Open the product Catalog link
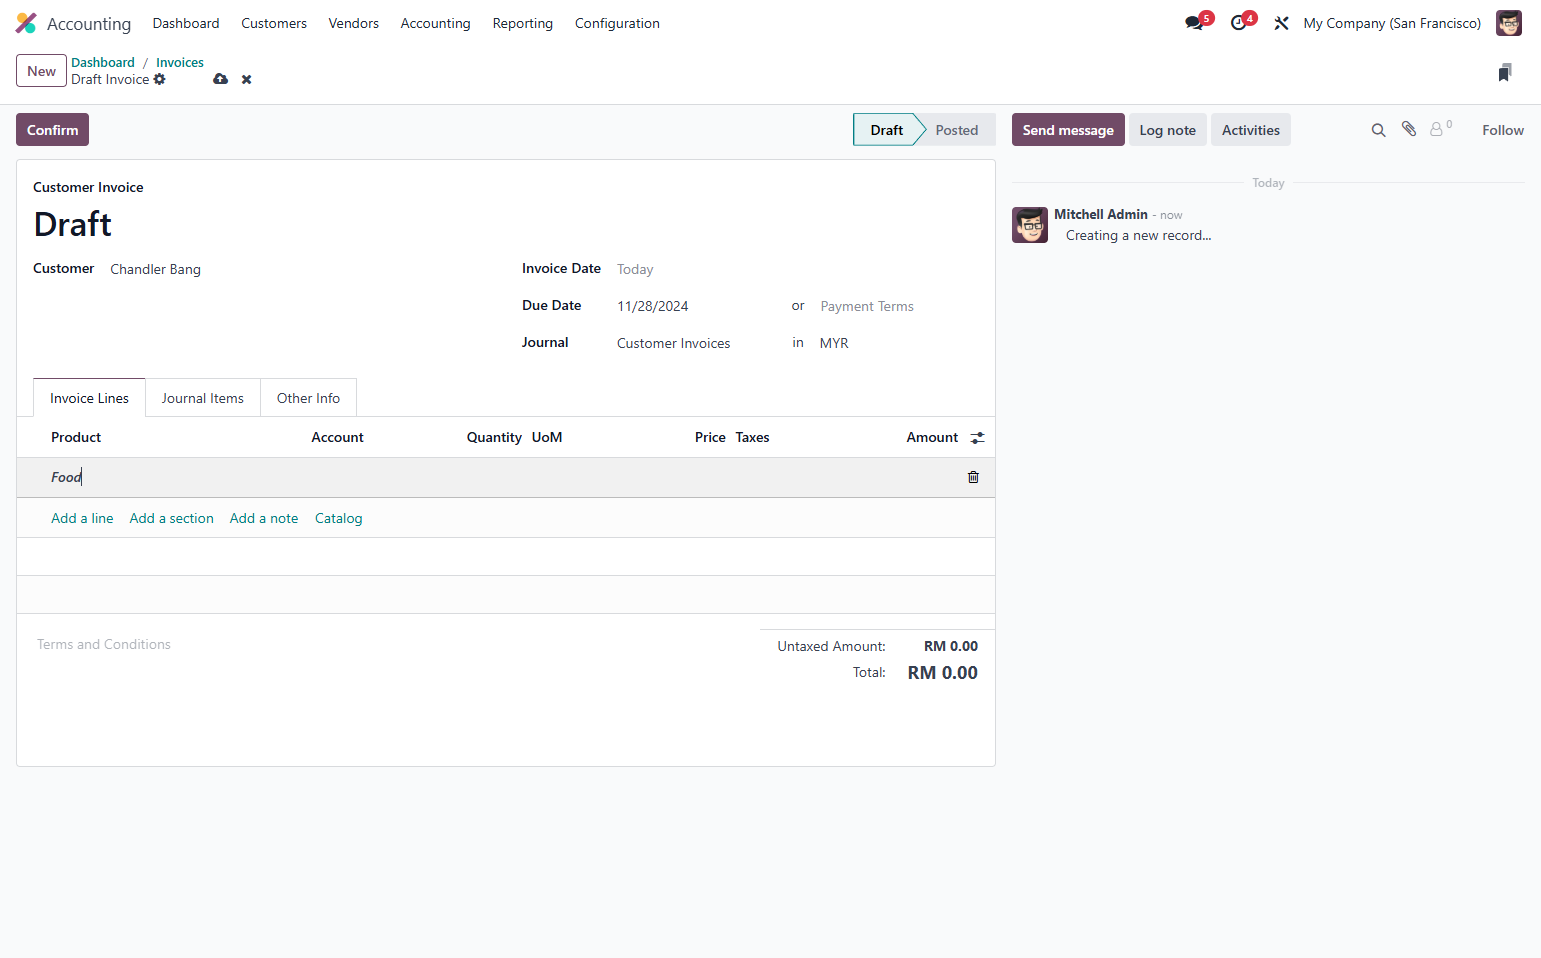The image size is (1541, 958). (x=338, y=518)
